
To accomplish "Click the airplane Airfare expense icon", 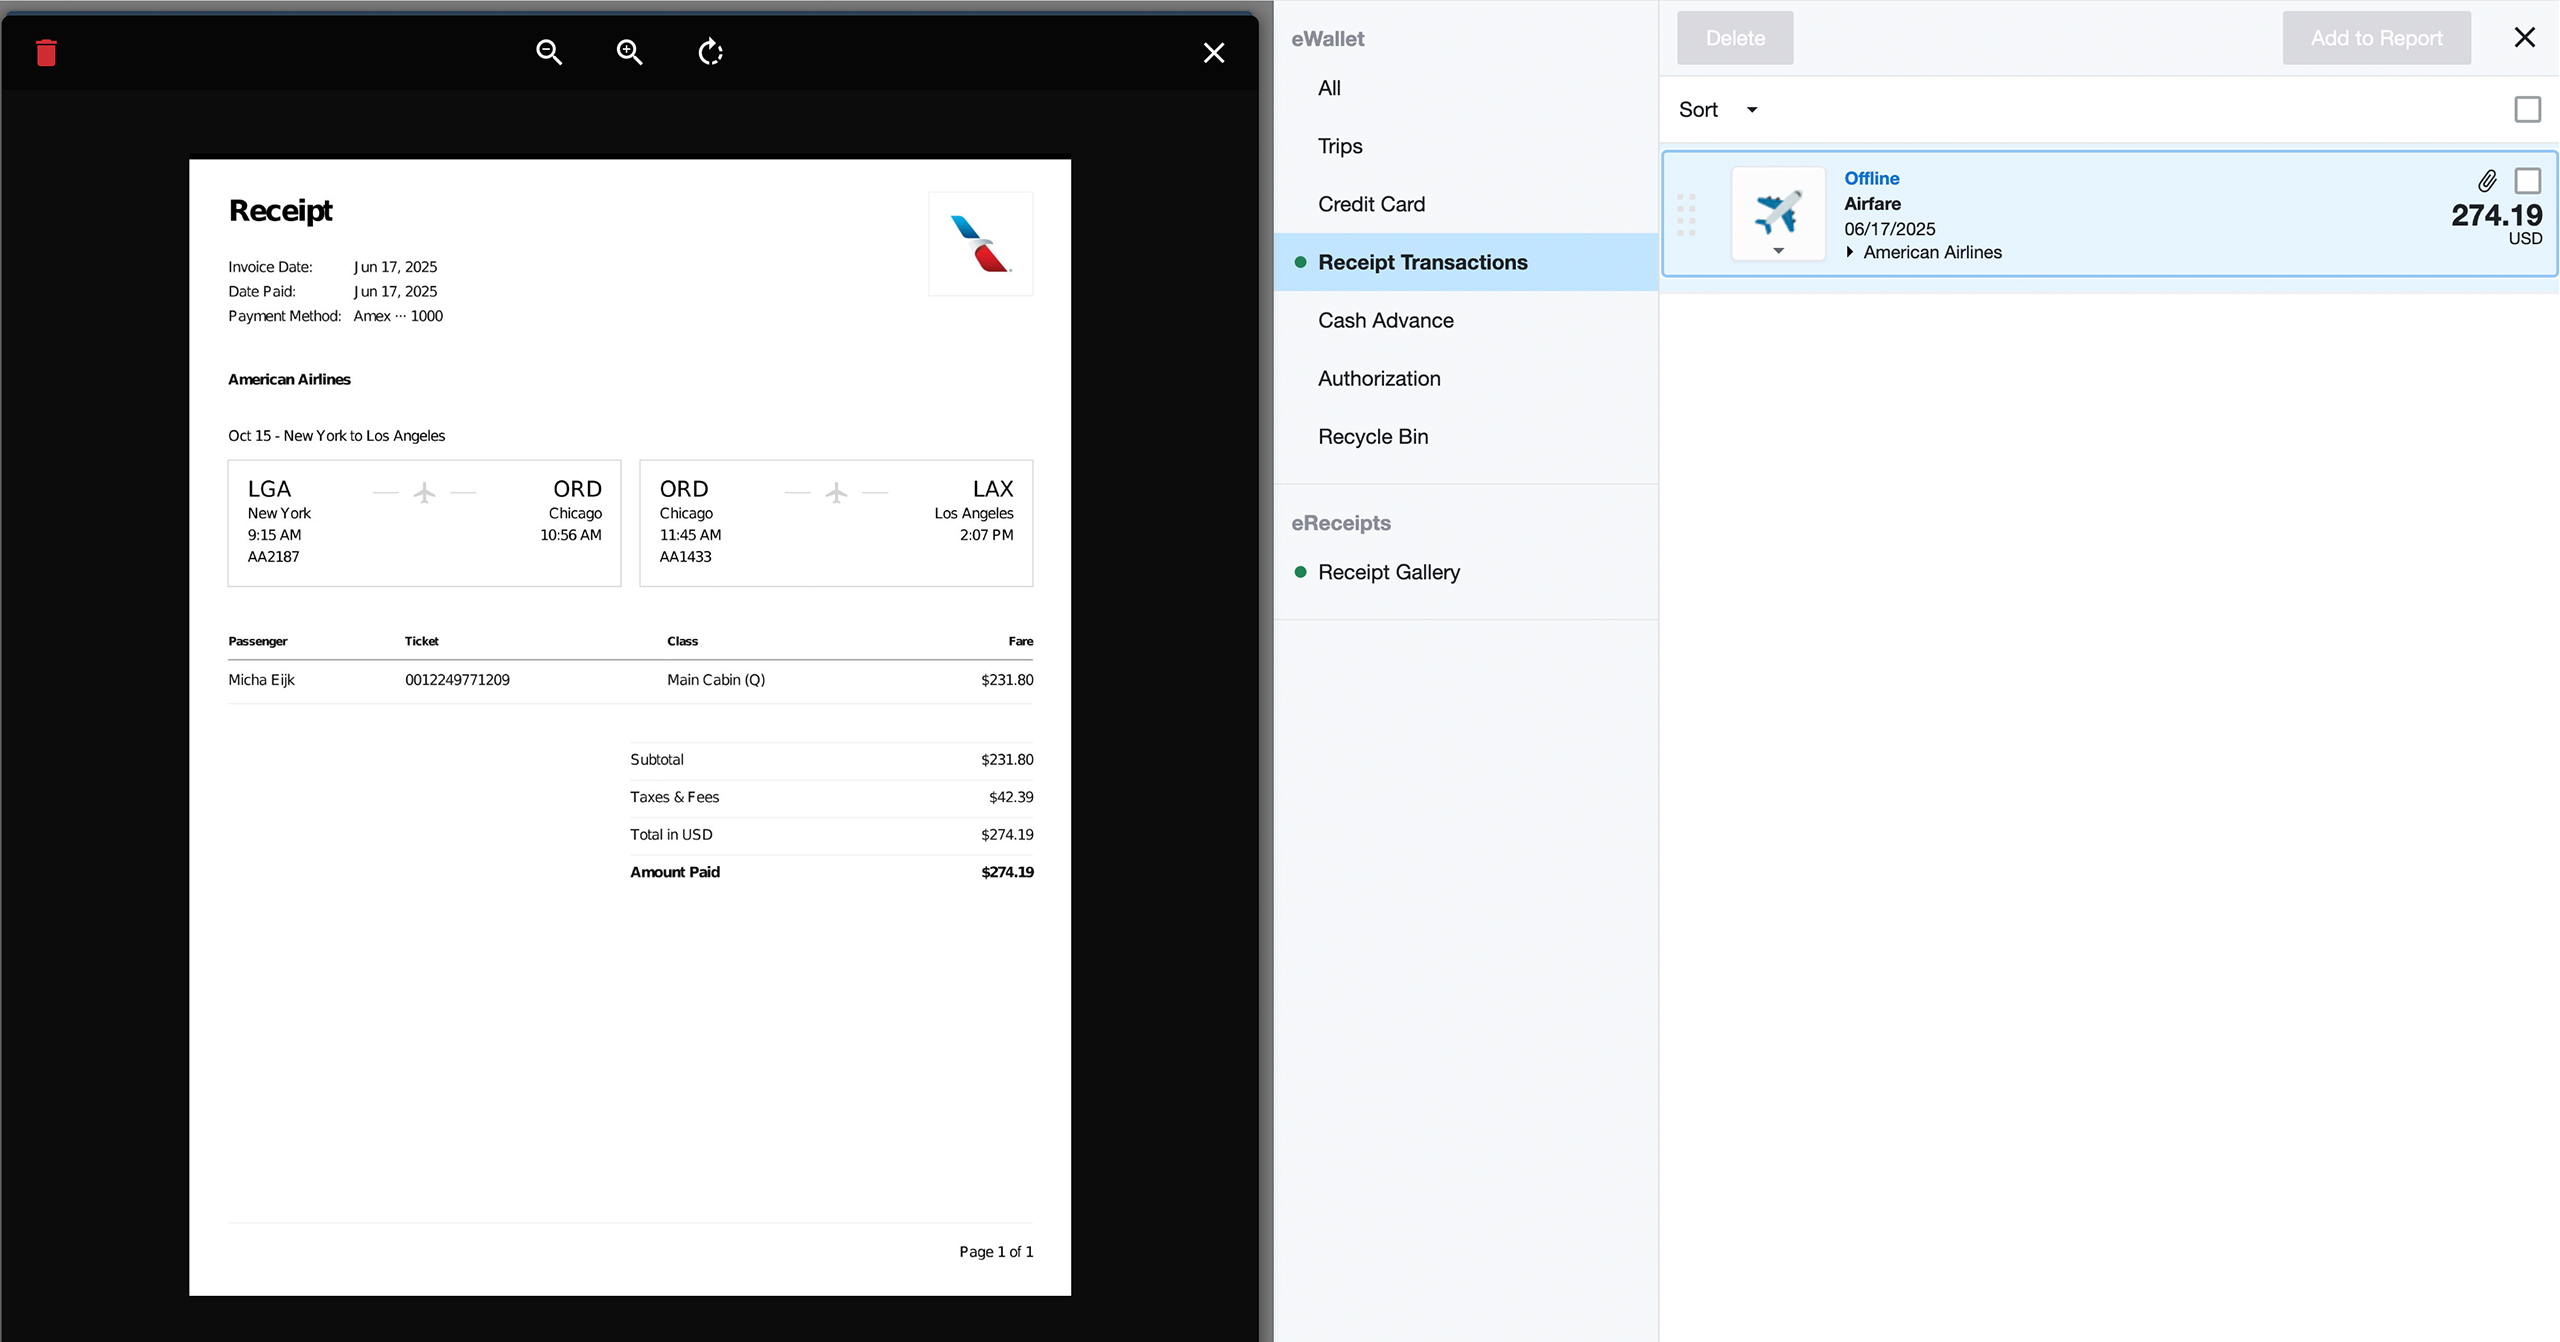I will (1777, 210).
